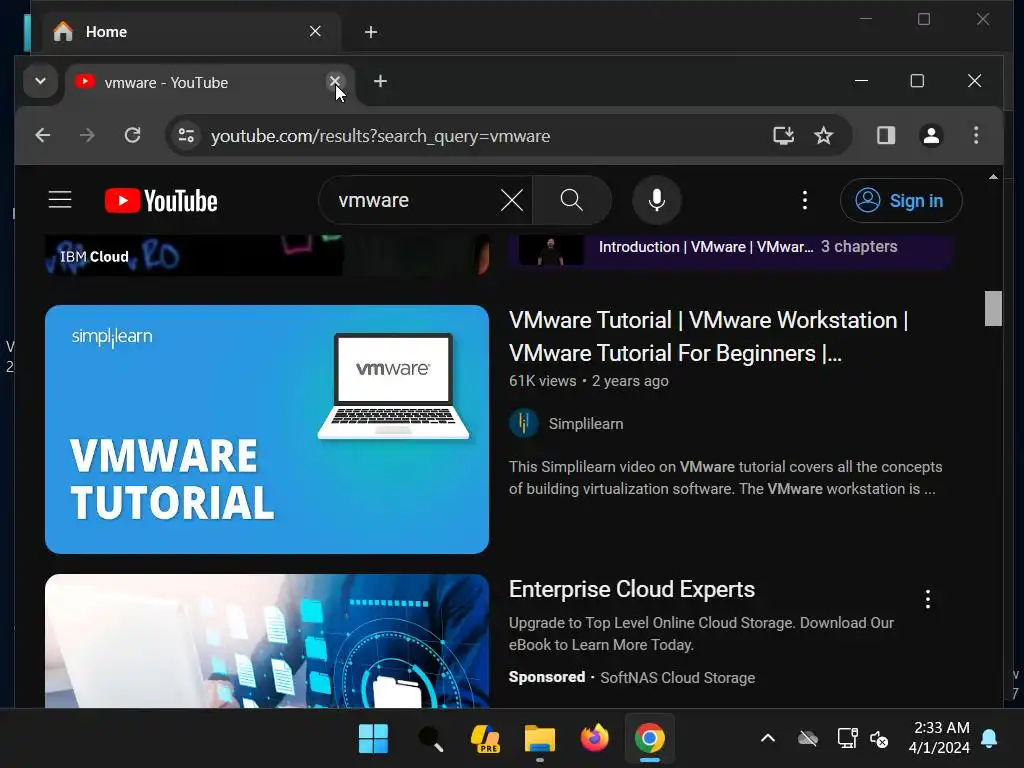Open Windows notifications bell
This screenshot has height=768, width=1024.
point(989,739)
